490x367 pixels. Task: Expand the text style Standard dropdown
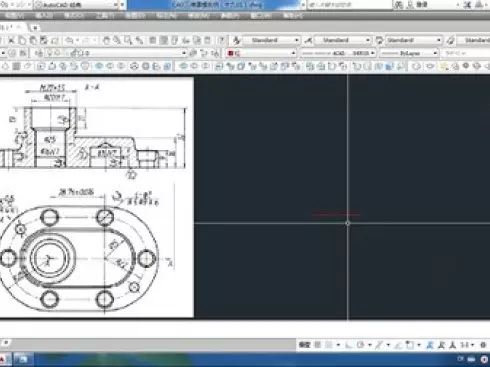pyautogui.click(x=271, y=40)
